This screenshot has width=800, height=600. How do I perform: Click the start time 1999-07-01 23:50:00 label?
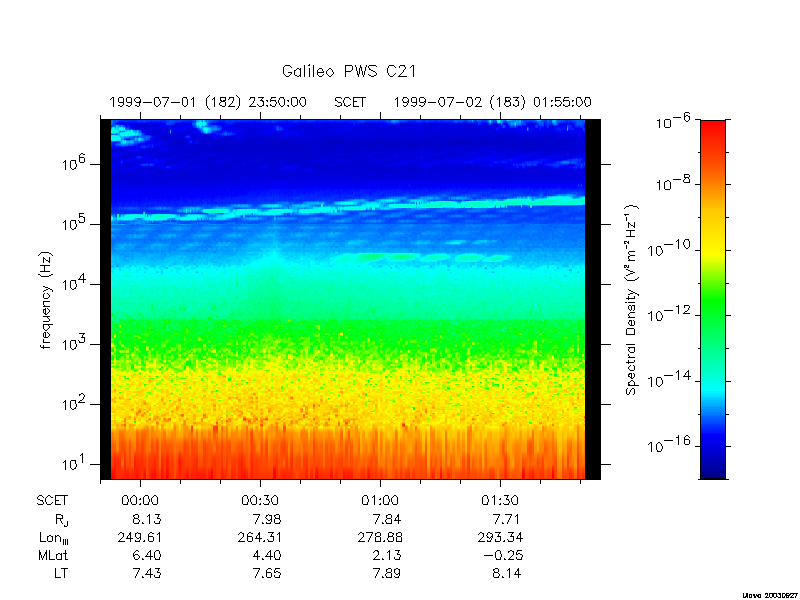click(x=208, y=103)
